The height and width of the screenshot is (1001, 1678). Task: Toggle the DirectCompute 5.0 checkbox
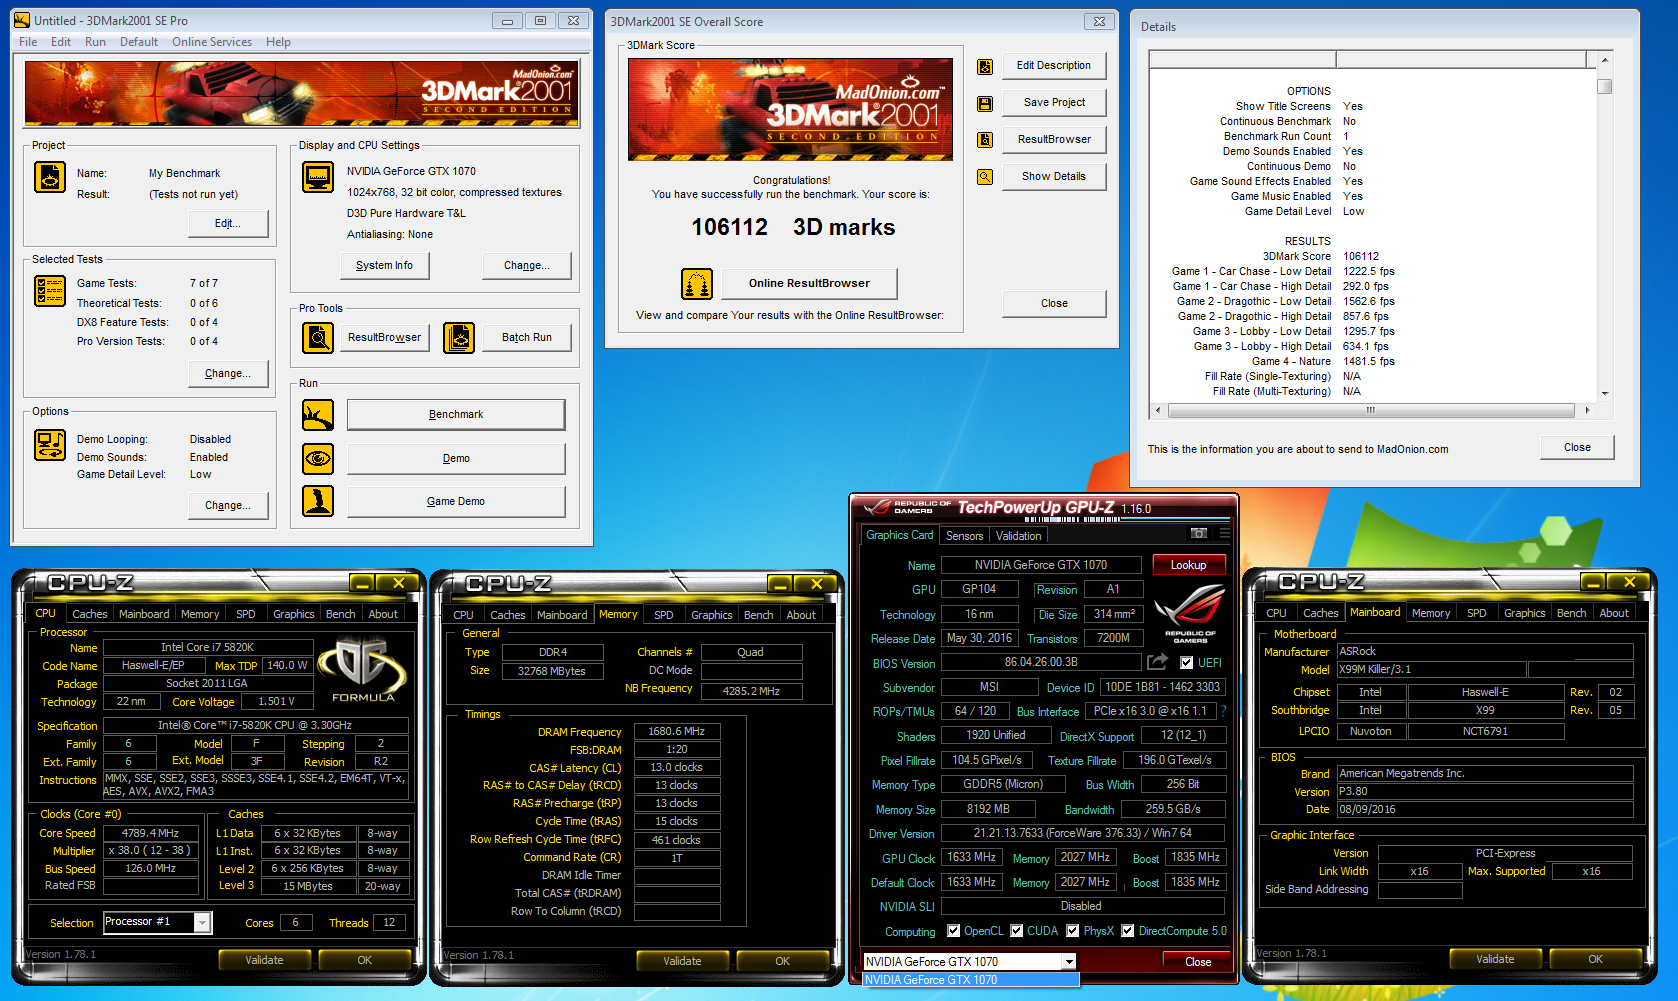[1127, 931]
